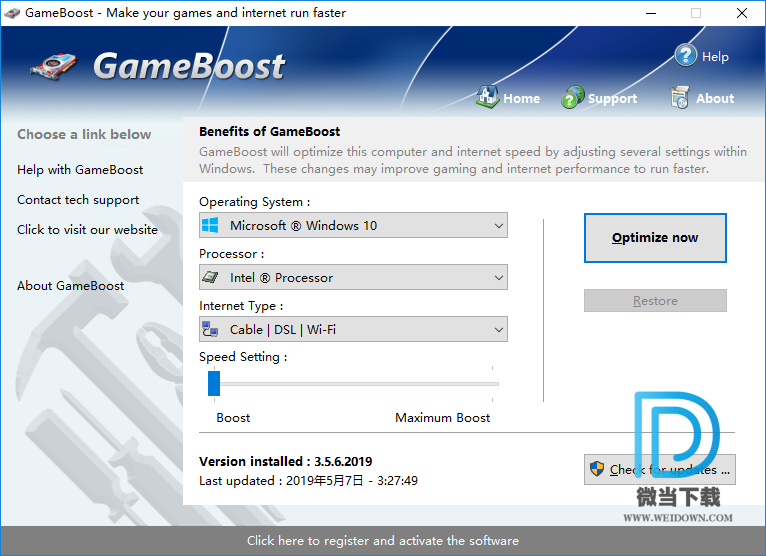Click the 'Speed Setting :' label
Viewport: 766px width, 556px height.
click(x=243, y=357)
